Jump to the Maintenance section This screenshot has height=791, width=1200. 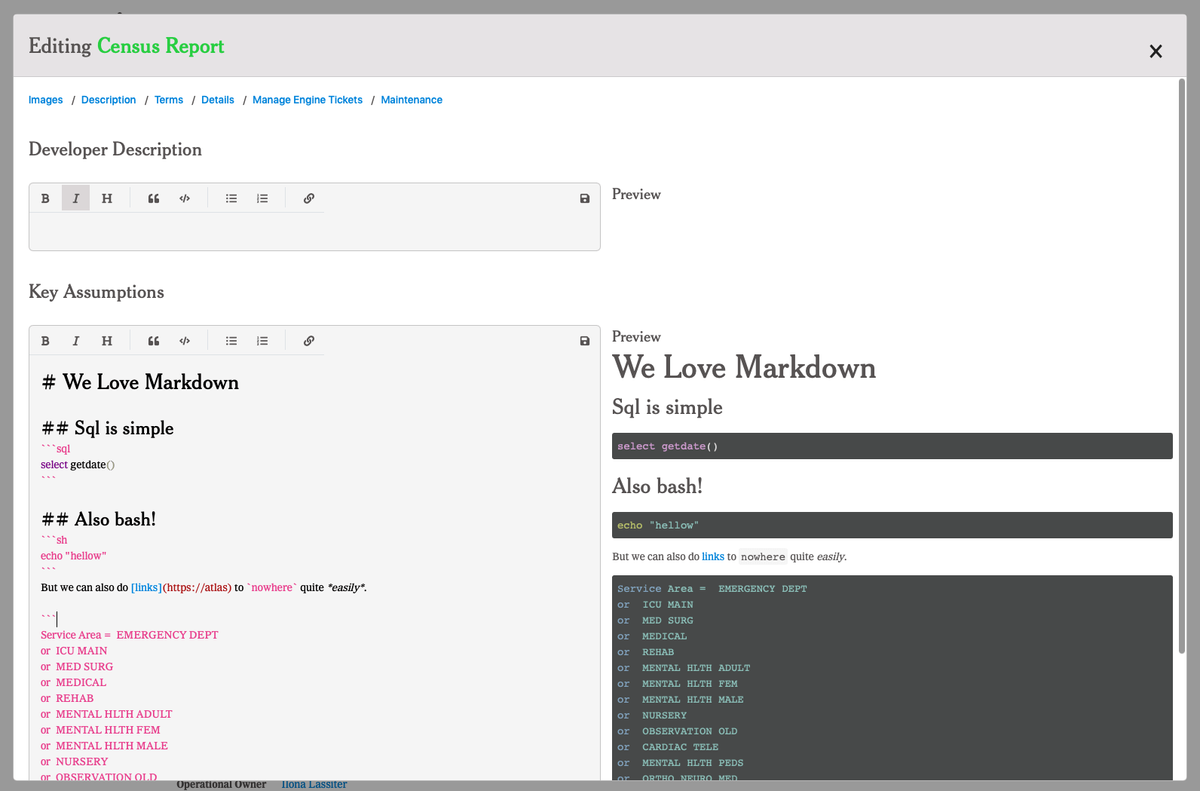pyautogui.click(x=411, y=100)
